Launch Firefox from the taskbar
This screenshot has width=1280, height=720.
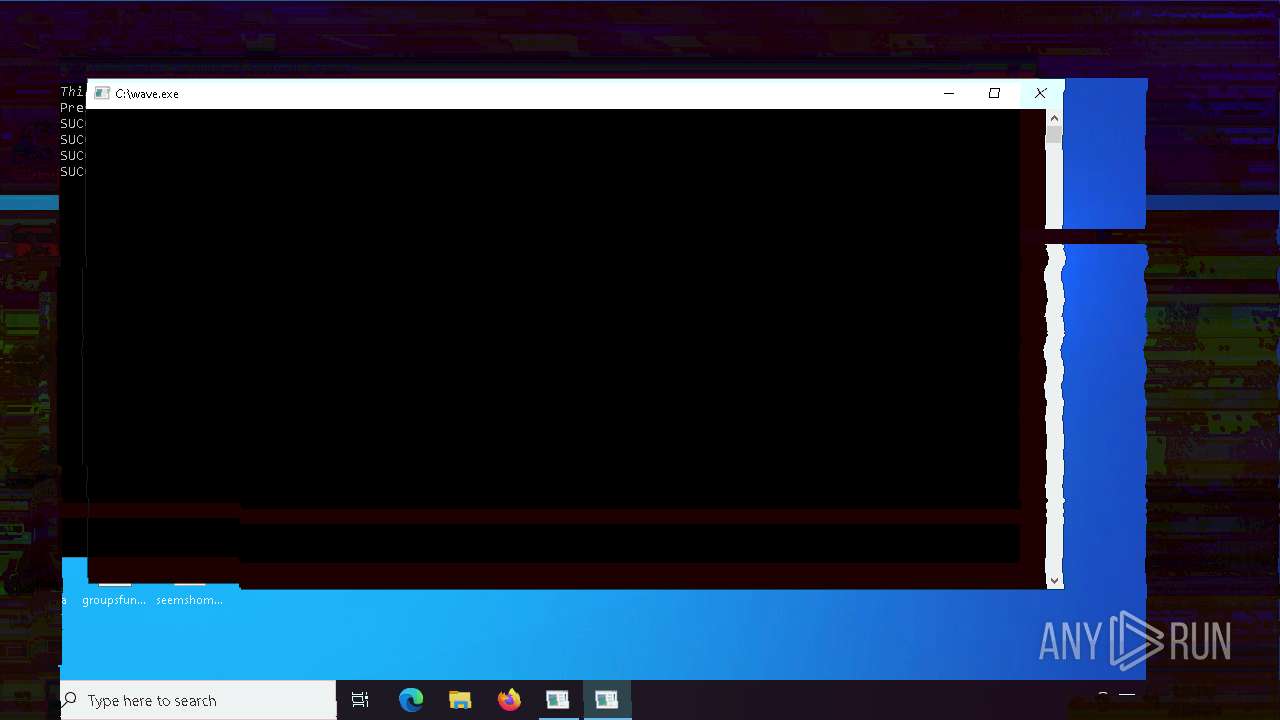pos(509,700)
